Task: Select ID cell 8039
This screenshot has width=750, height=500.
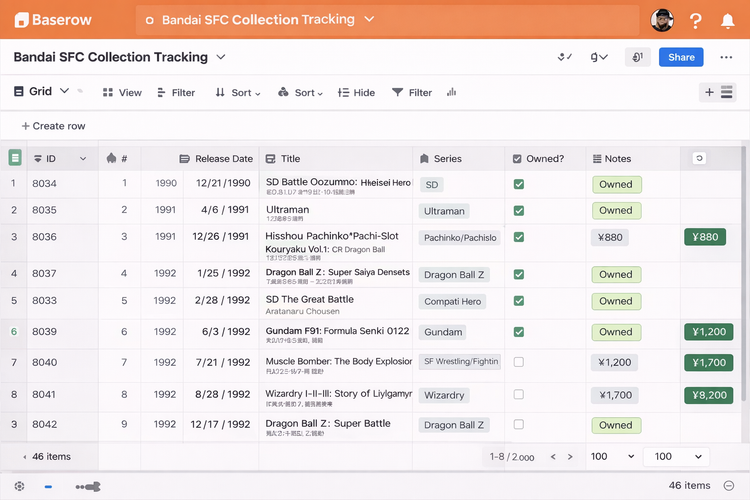Action: [x=63, y=332]
